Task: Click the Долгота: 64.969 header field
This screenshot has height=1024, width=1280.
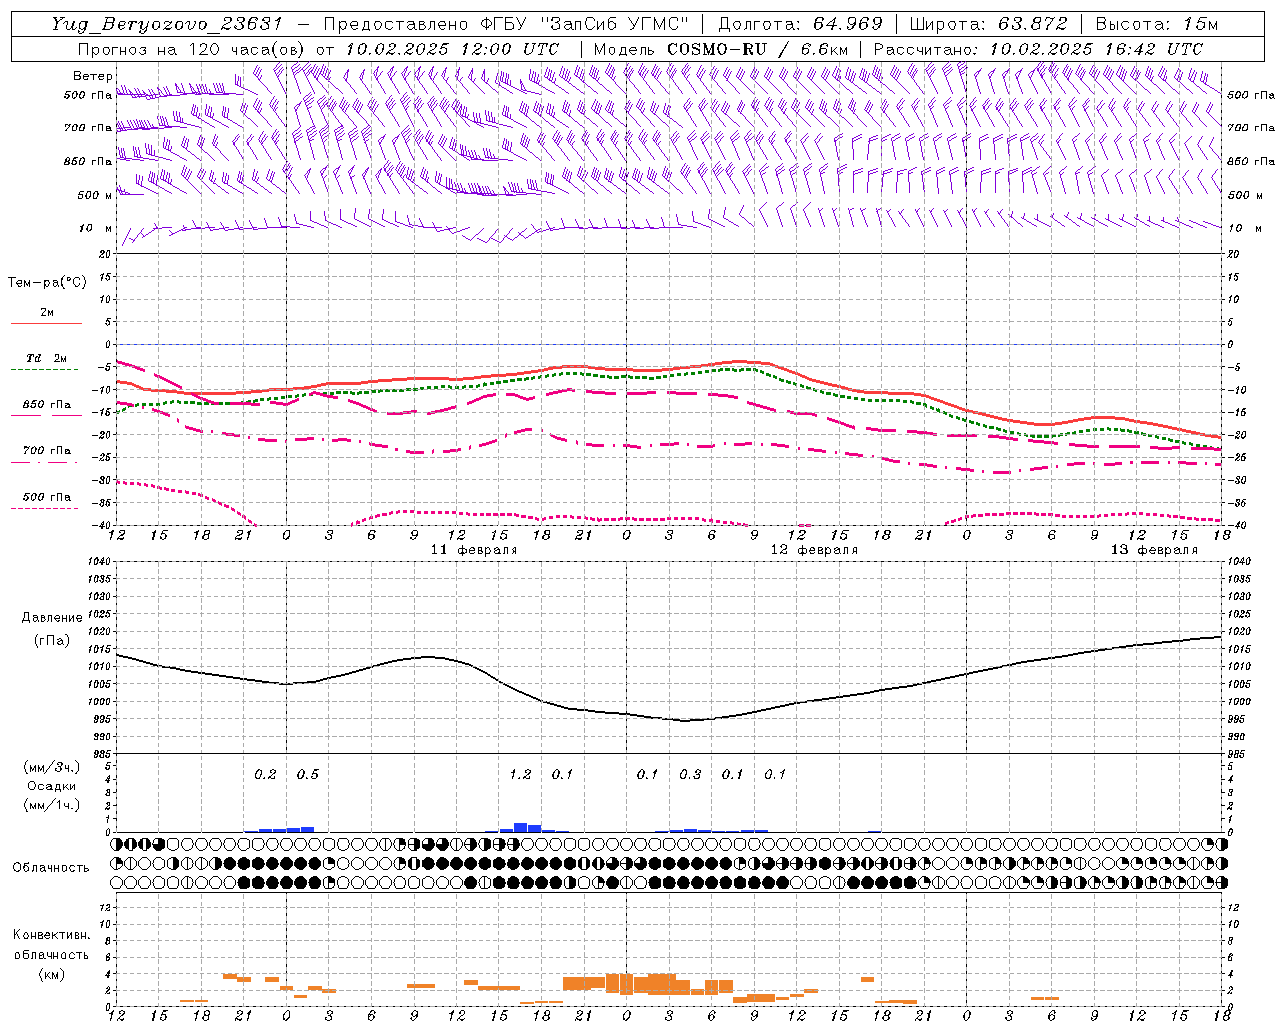Action: (800, 24)
